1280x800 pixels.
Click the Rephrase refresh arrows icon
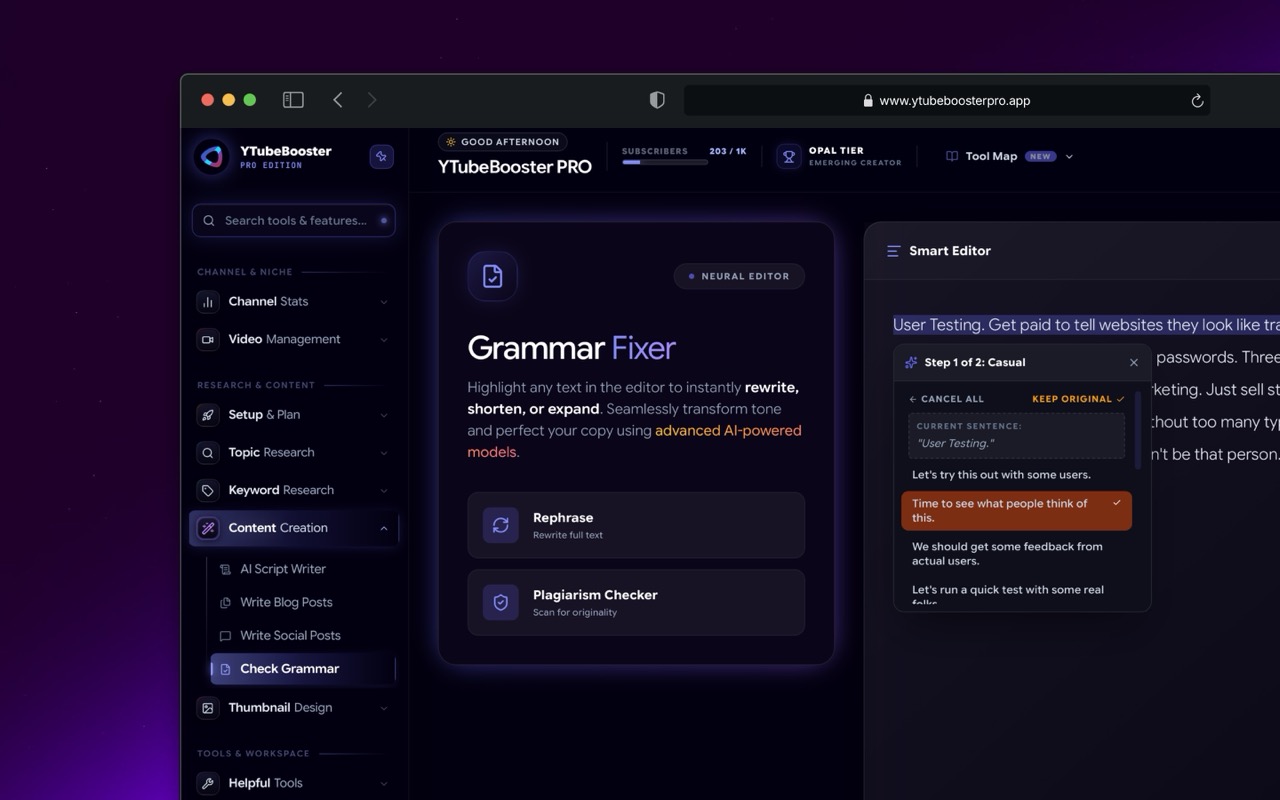pyautogui.click(x=501, y=525)
